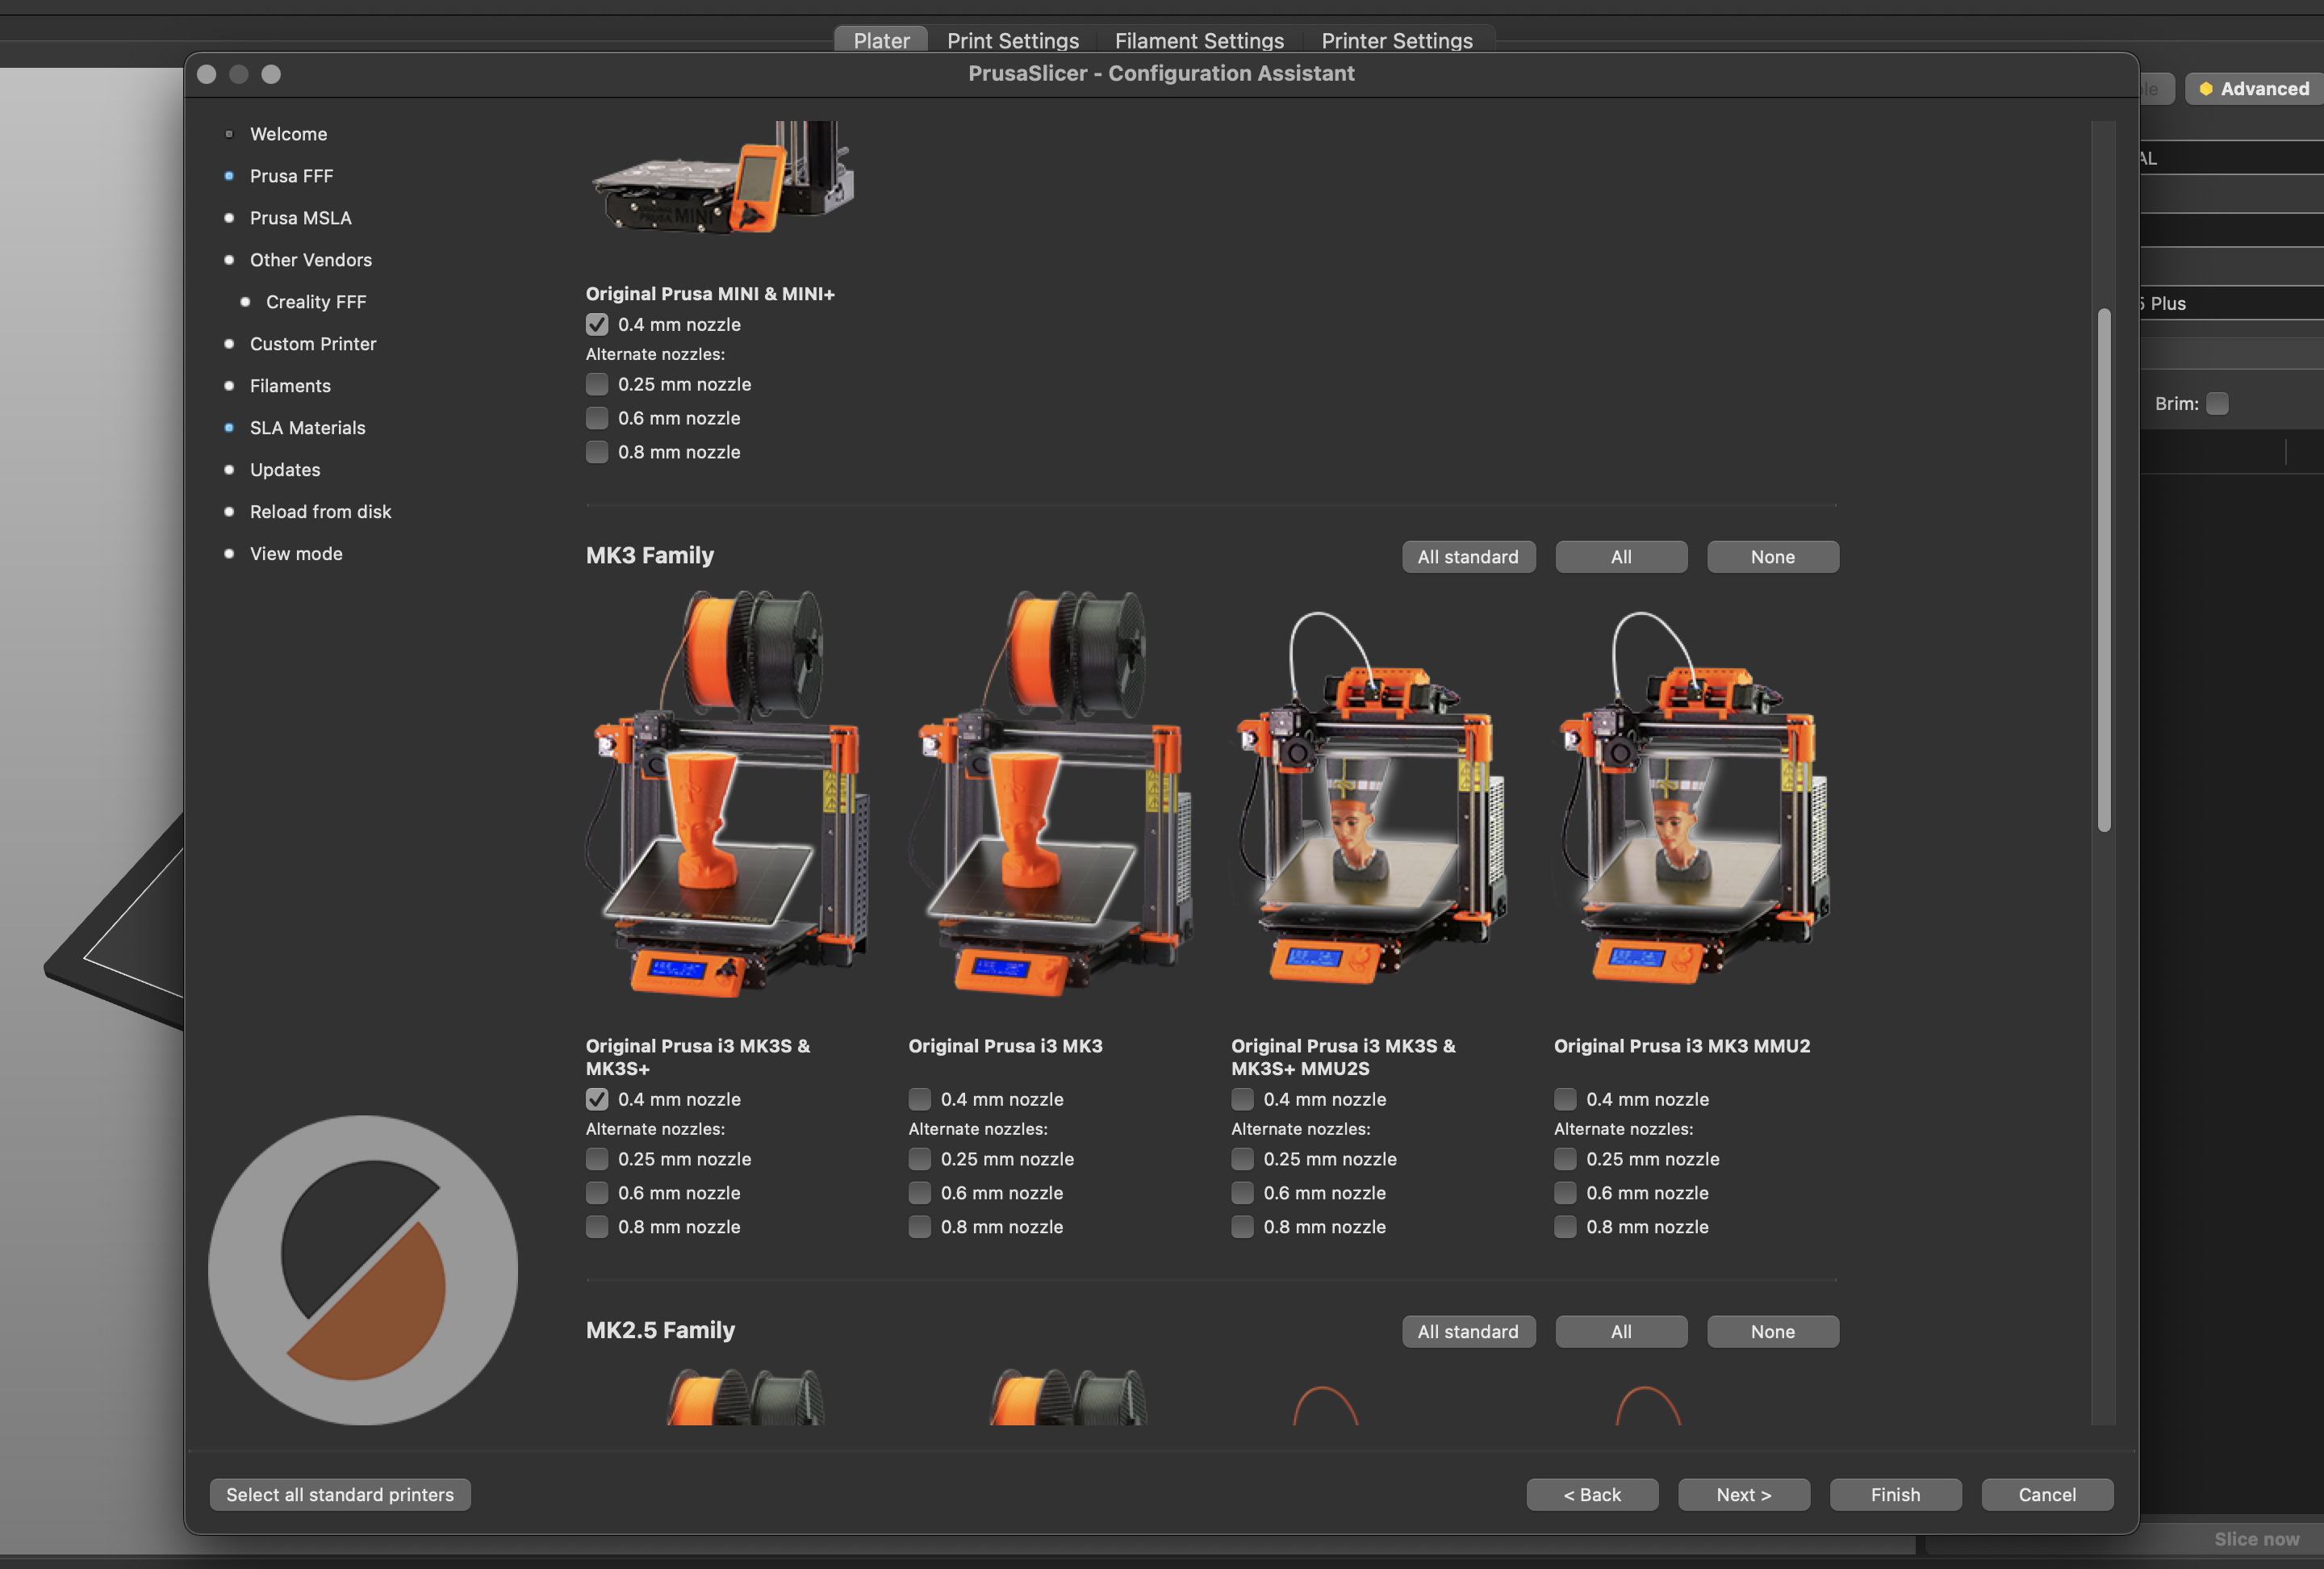Uncheck 0.4 mm nozzle for Prusa MINI & MINI+

pyautogui.click(x=597, y=325)
